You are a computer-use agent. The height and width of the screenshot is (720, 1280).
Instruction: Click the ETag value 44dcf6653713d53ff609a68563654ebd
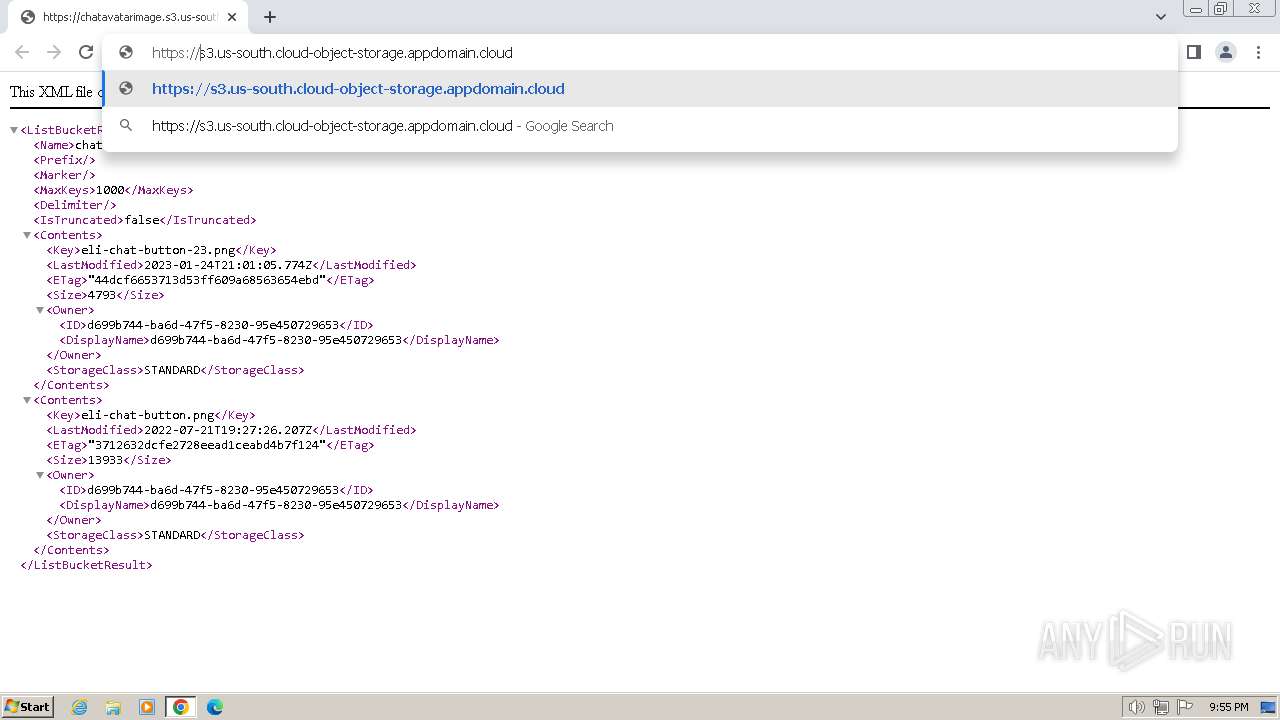[207, 280]
